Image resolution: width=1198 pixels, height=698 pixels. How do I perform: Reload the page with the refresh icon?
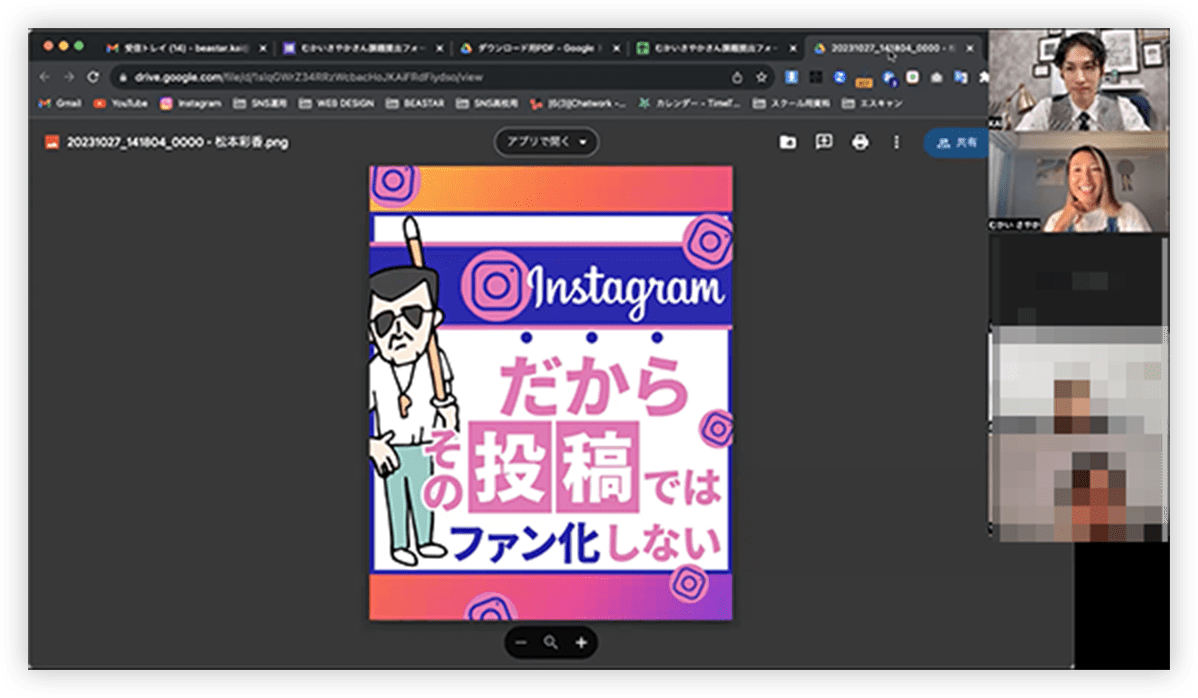[x=93, y=77]
